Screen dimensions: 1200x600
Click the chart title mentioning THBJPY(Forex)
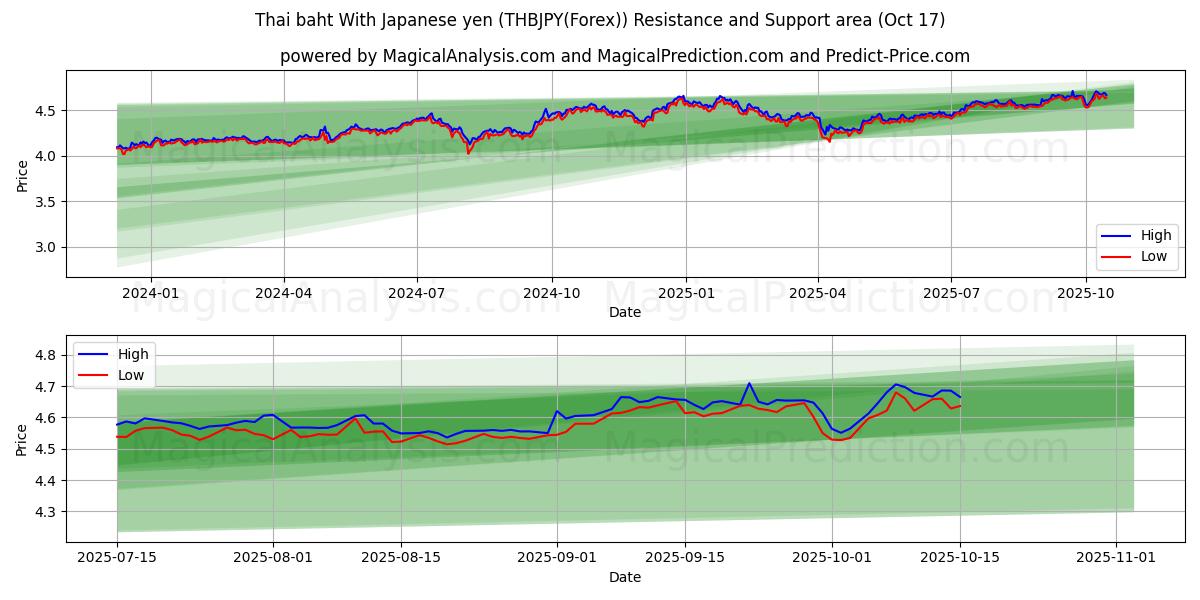(x=600, y=20)
